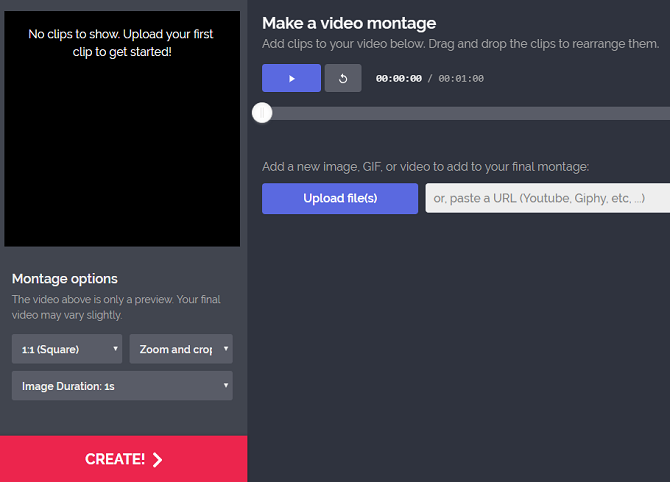The width and height of the screenshot is (670, 482).
Task: Click the arrow on the Image Duration dropdown
Action: point(226,385)
